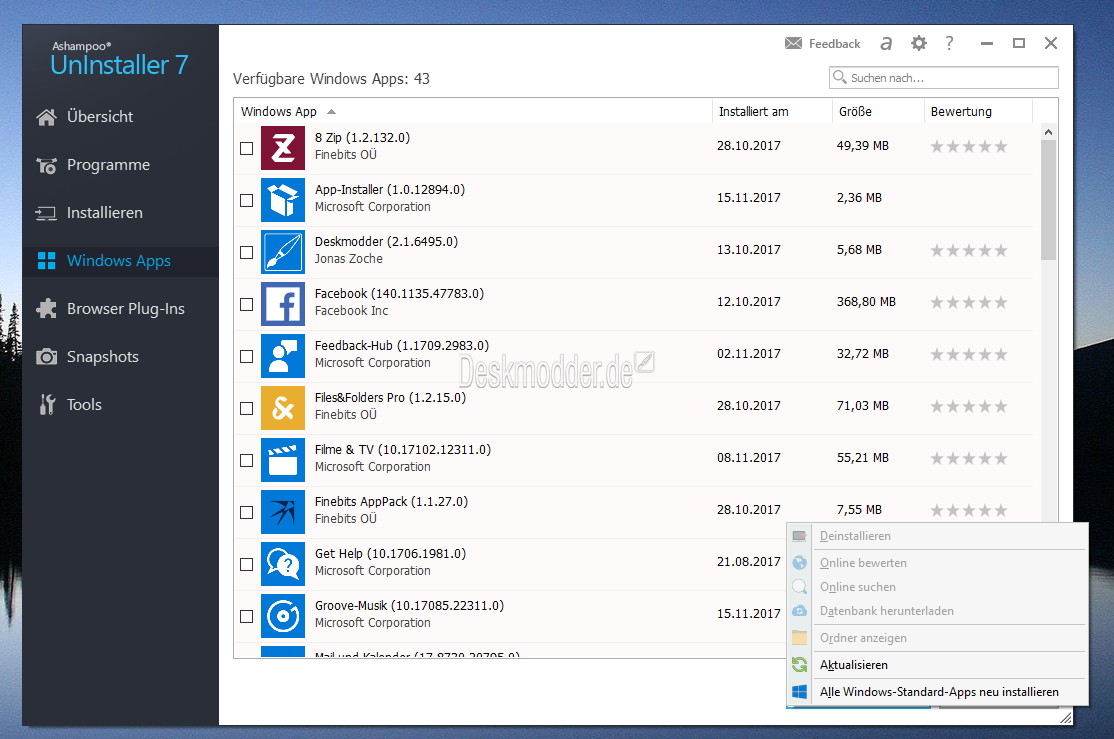This screenshot has width=1114, height=739.
Task: Click the App-Installer box icon
Action: point(283,200)
